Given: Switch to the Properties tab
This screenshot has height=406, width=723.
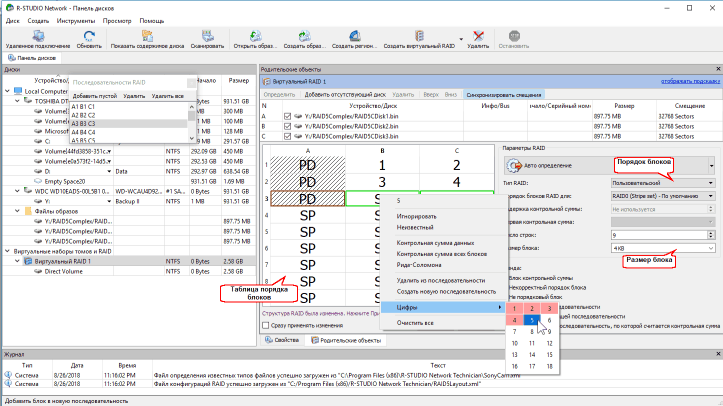Looking at the screenshot, I should coord(282,340).
